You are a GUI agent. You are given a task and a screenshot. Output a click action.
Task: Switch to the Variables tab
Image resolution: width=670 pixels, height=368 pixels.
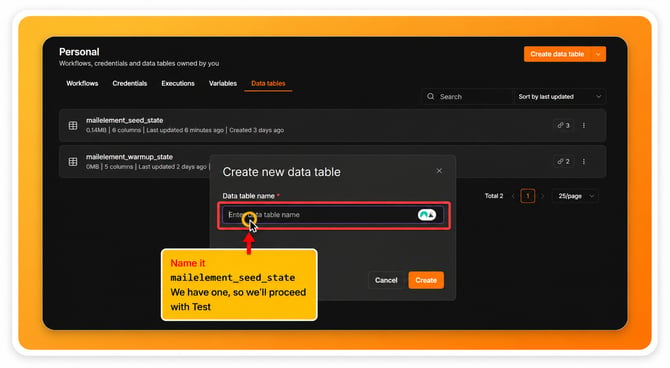[x=223, y=83]
